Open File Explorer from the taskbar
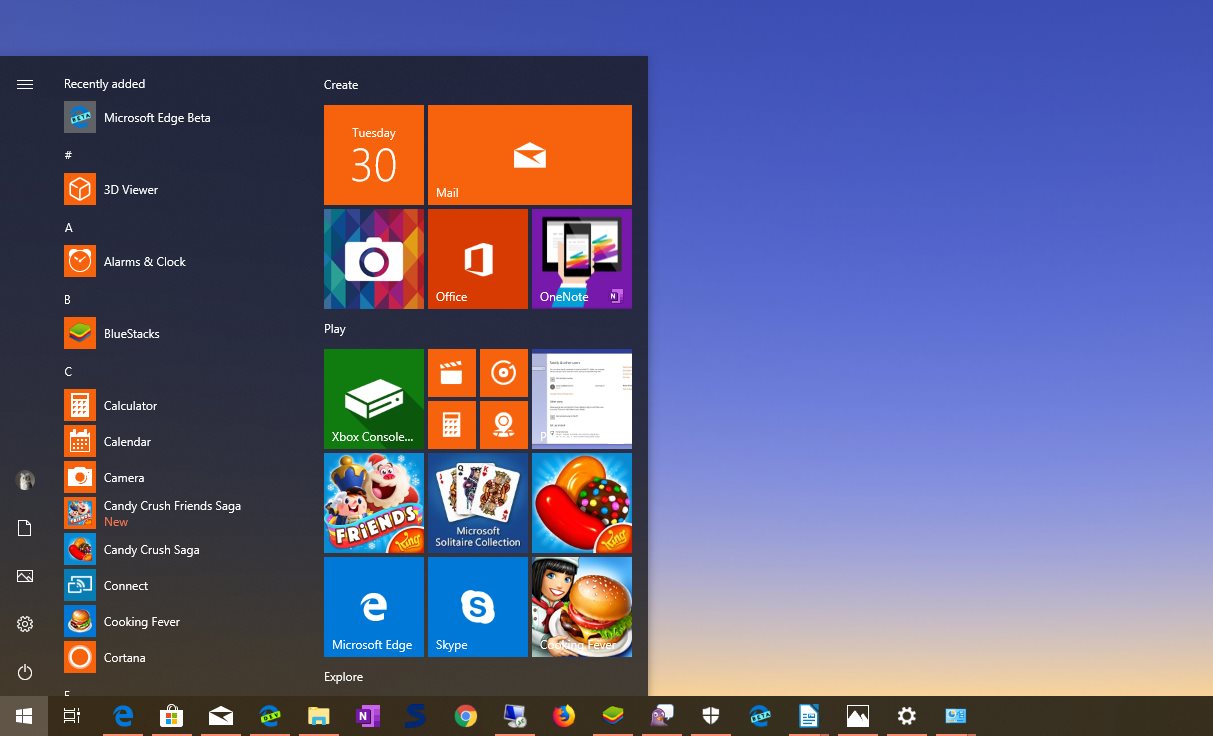1213x736 pixels. (319, 716)
